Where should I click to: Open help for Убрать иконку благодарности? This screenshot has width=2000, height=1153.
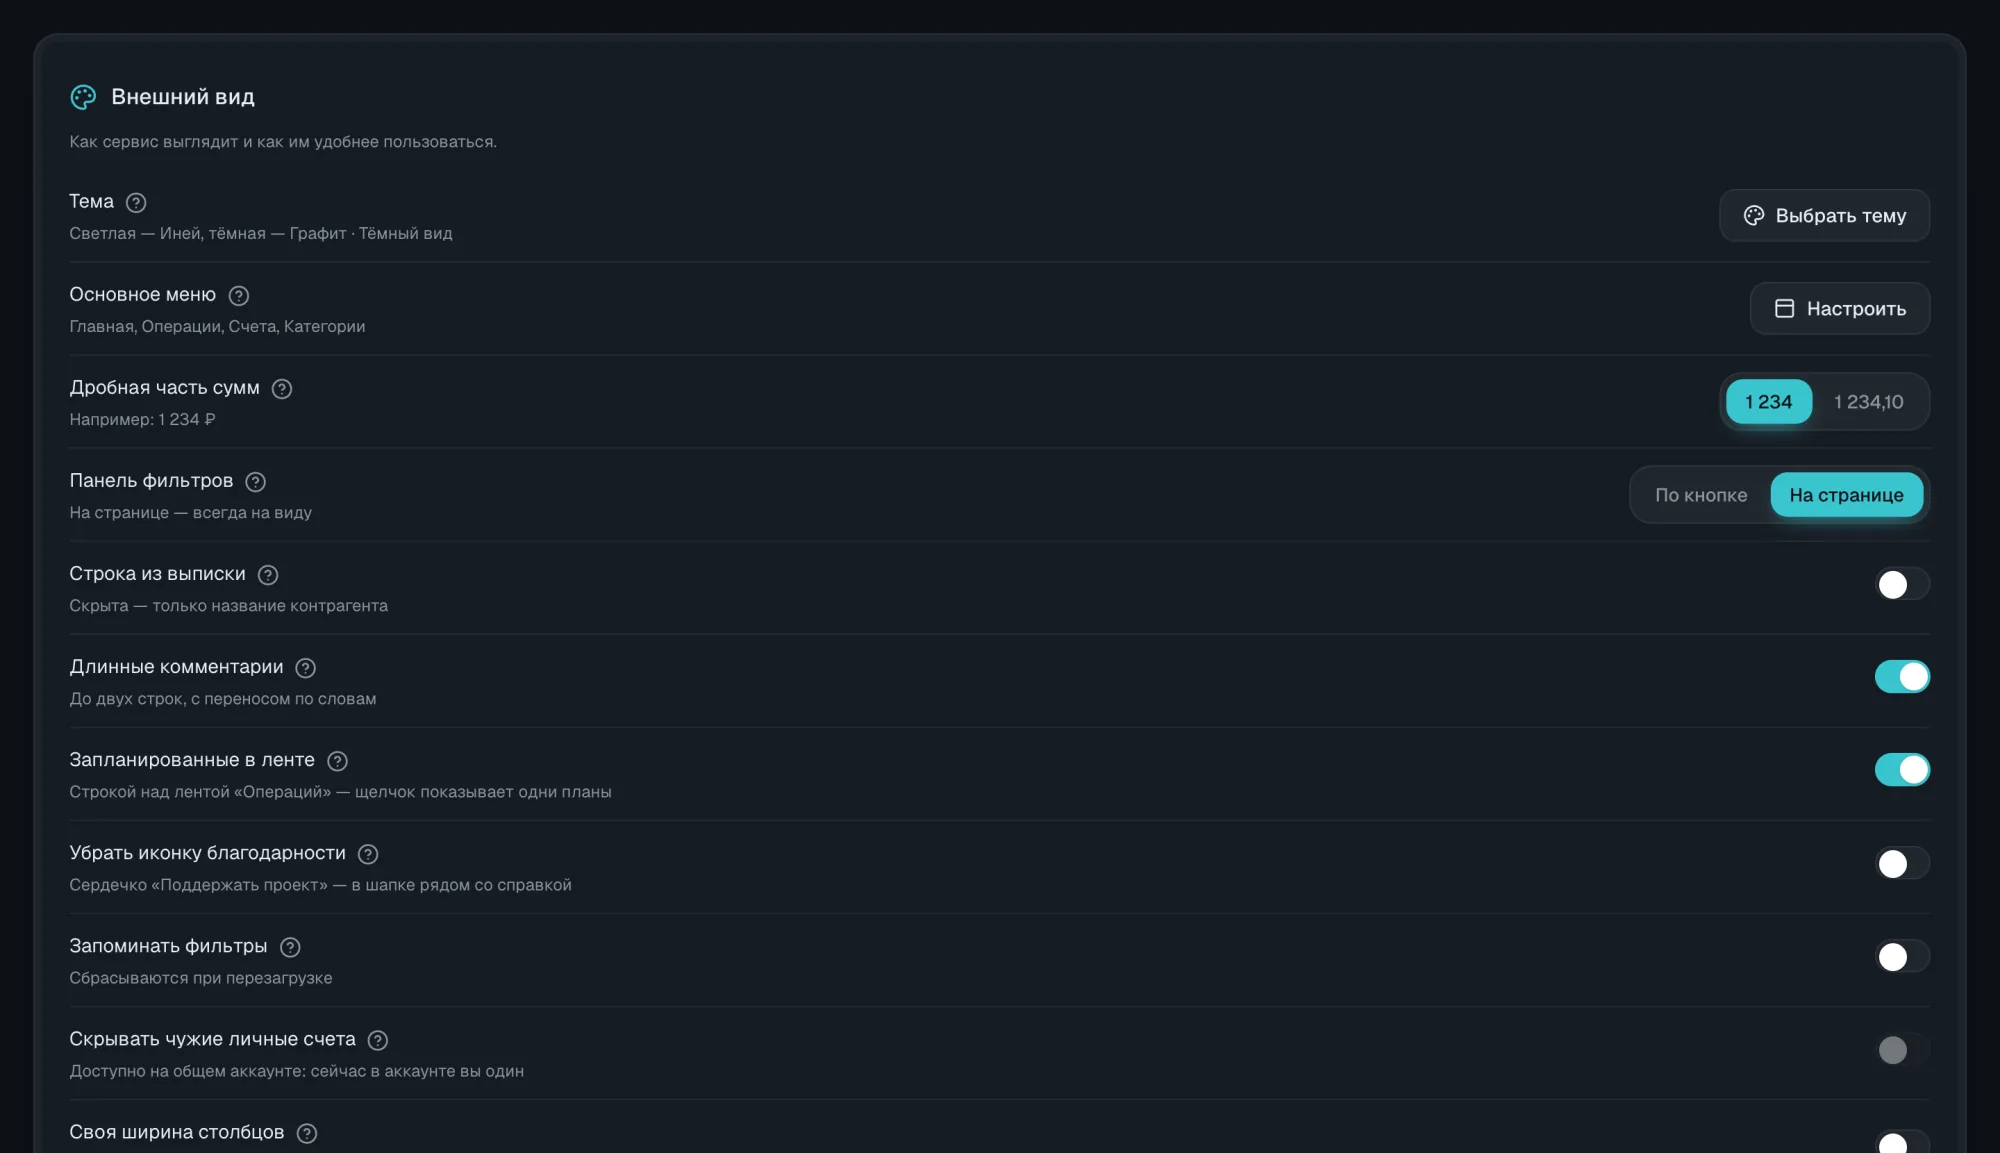[x=368, y=854]
